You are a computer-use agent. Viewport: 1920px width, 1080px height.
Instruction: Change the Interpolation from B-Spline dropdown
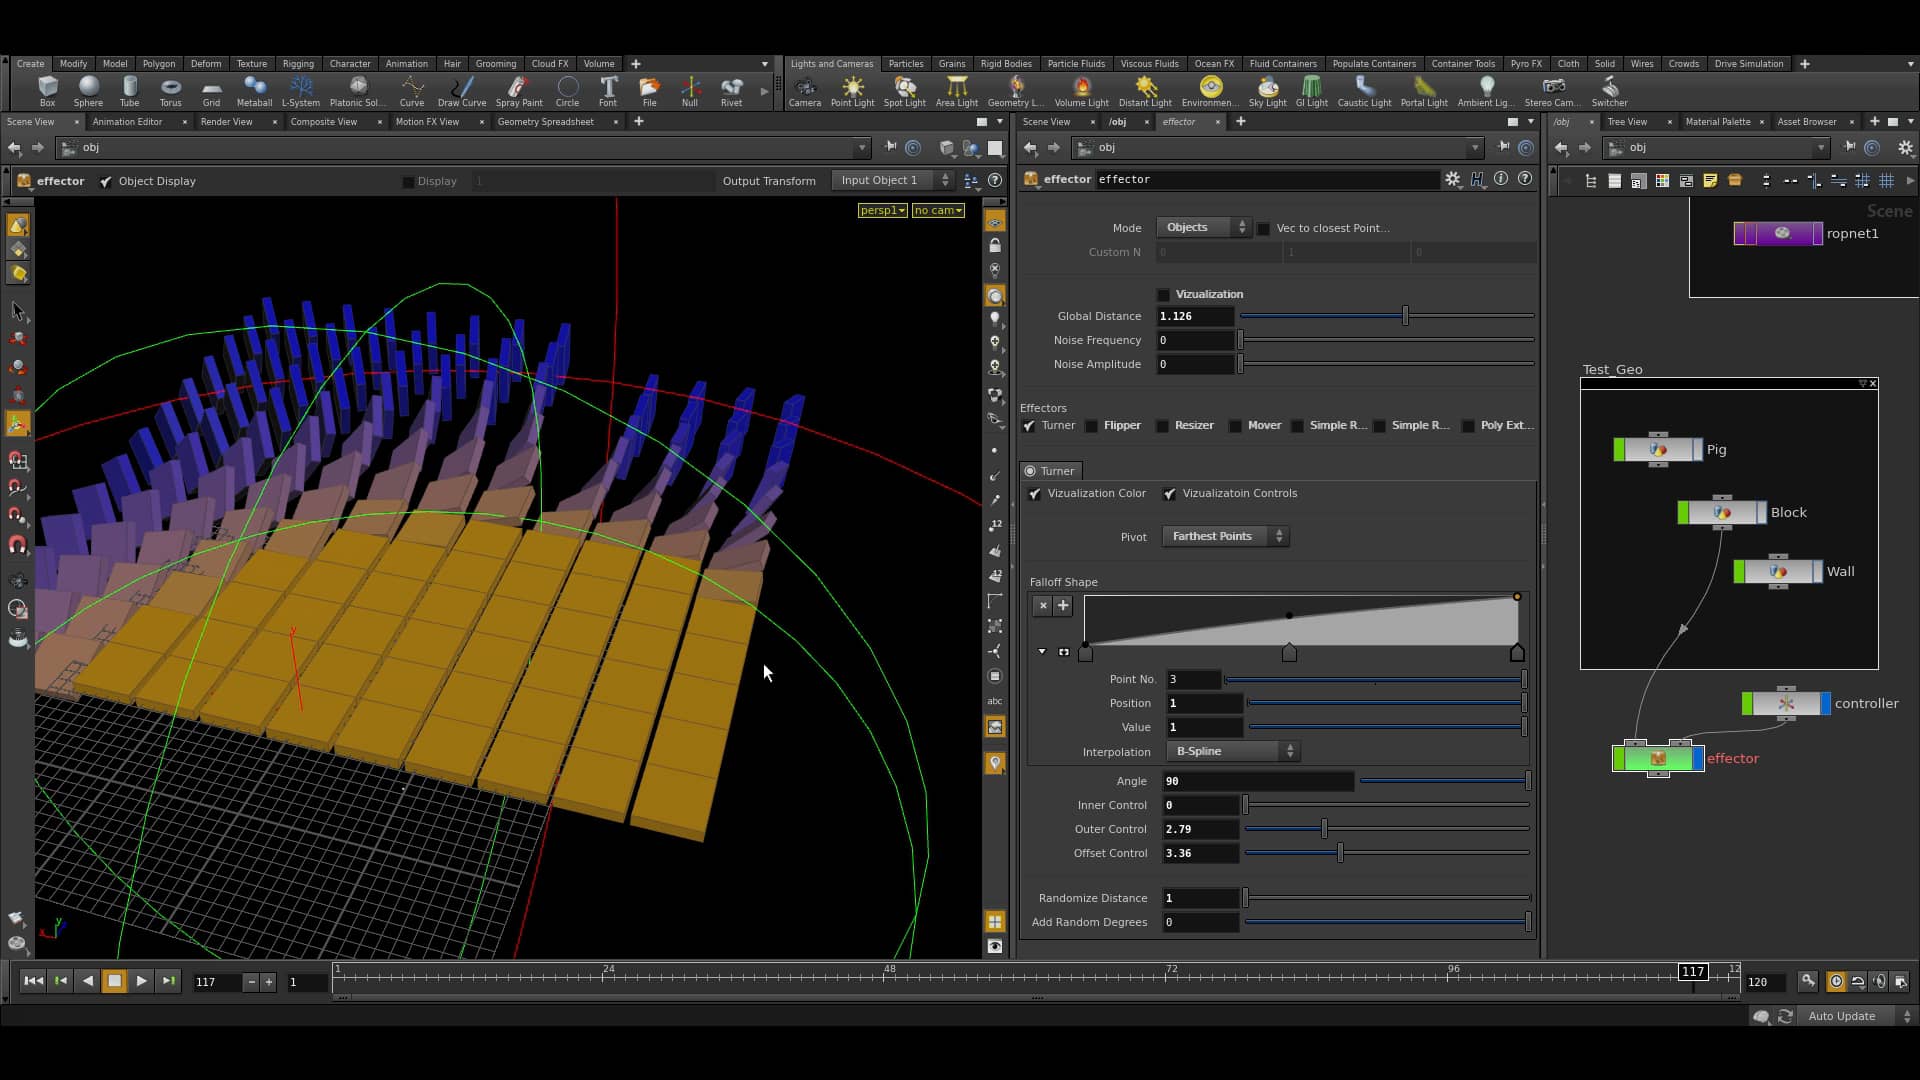click(1232, 751)
